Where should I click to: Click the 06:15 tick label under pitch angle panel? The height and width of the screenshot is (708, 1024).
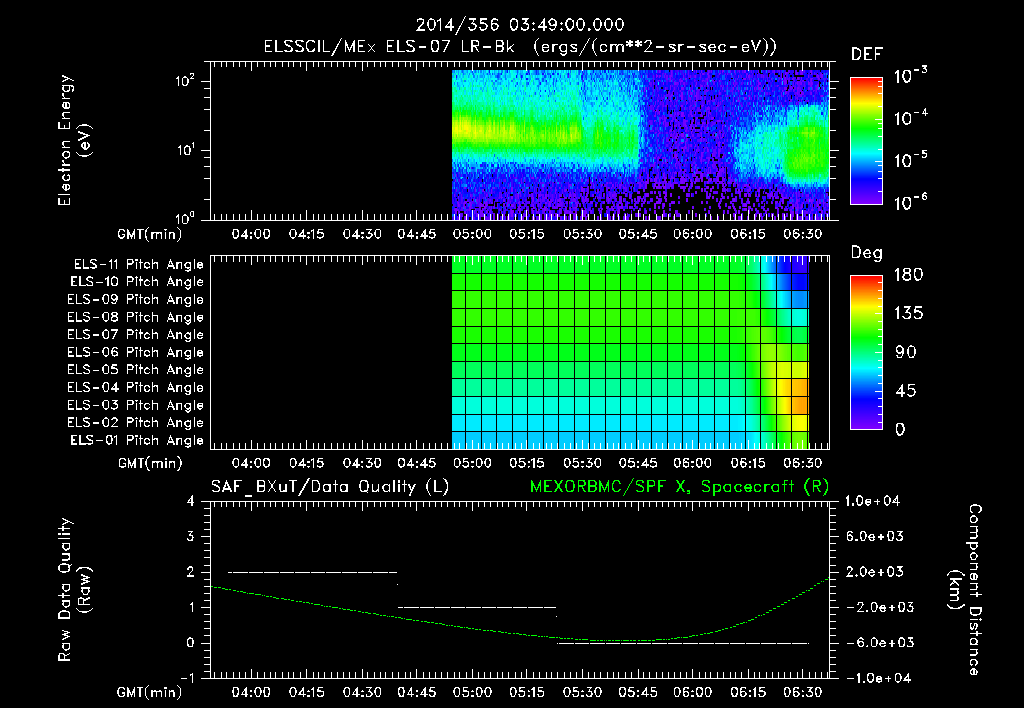[x=748, y=463]
